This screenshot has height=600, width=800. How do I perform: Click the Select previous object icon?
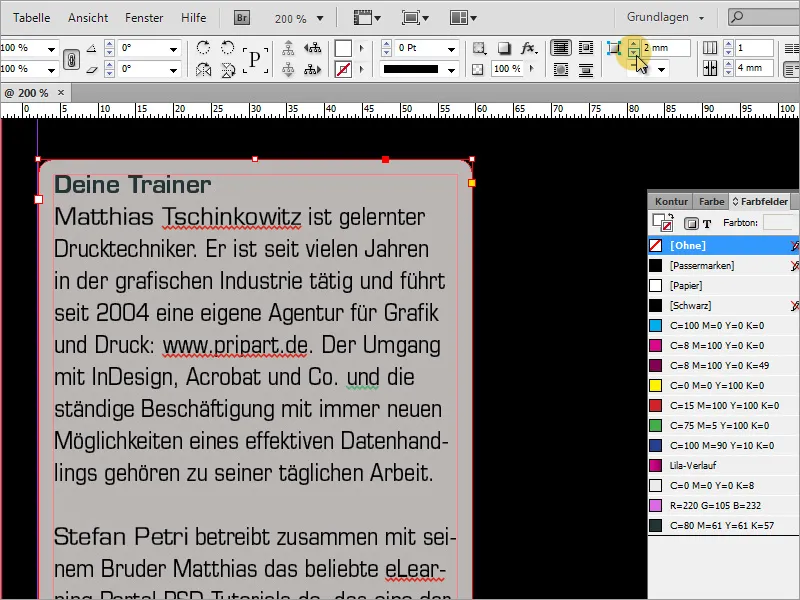tap(312, 48)
